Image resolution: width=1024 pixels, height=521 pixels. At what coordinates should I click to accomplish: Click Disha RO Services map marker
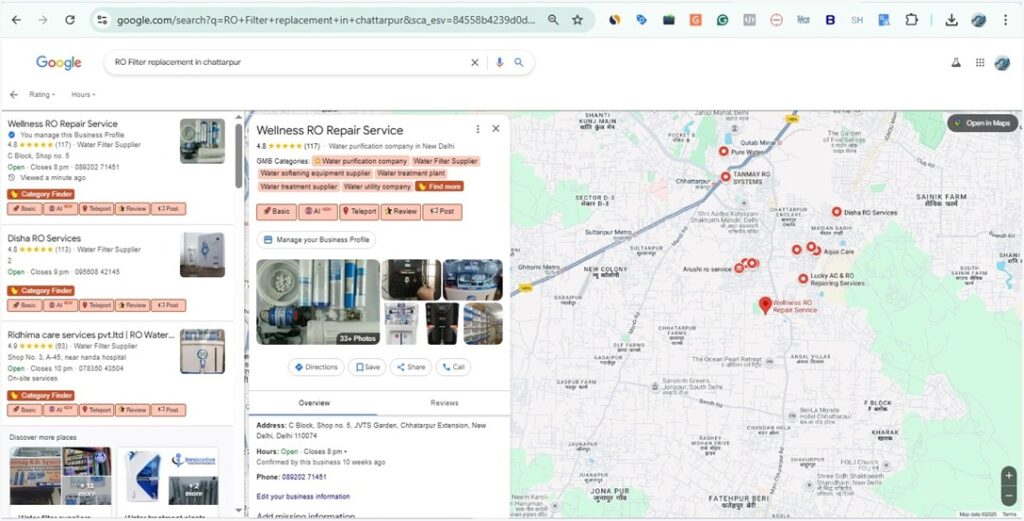point(837,212)
